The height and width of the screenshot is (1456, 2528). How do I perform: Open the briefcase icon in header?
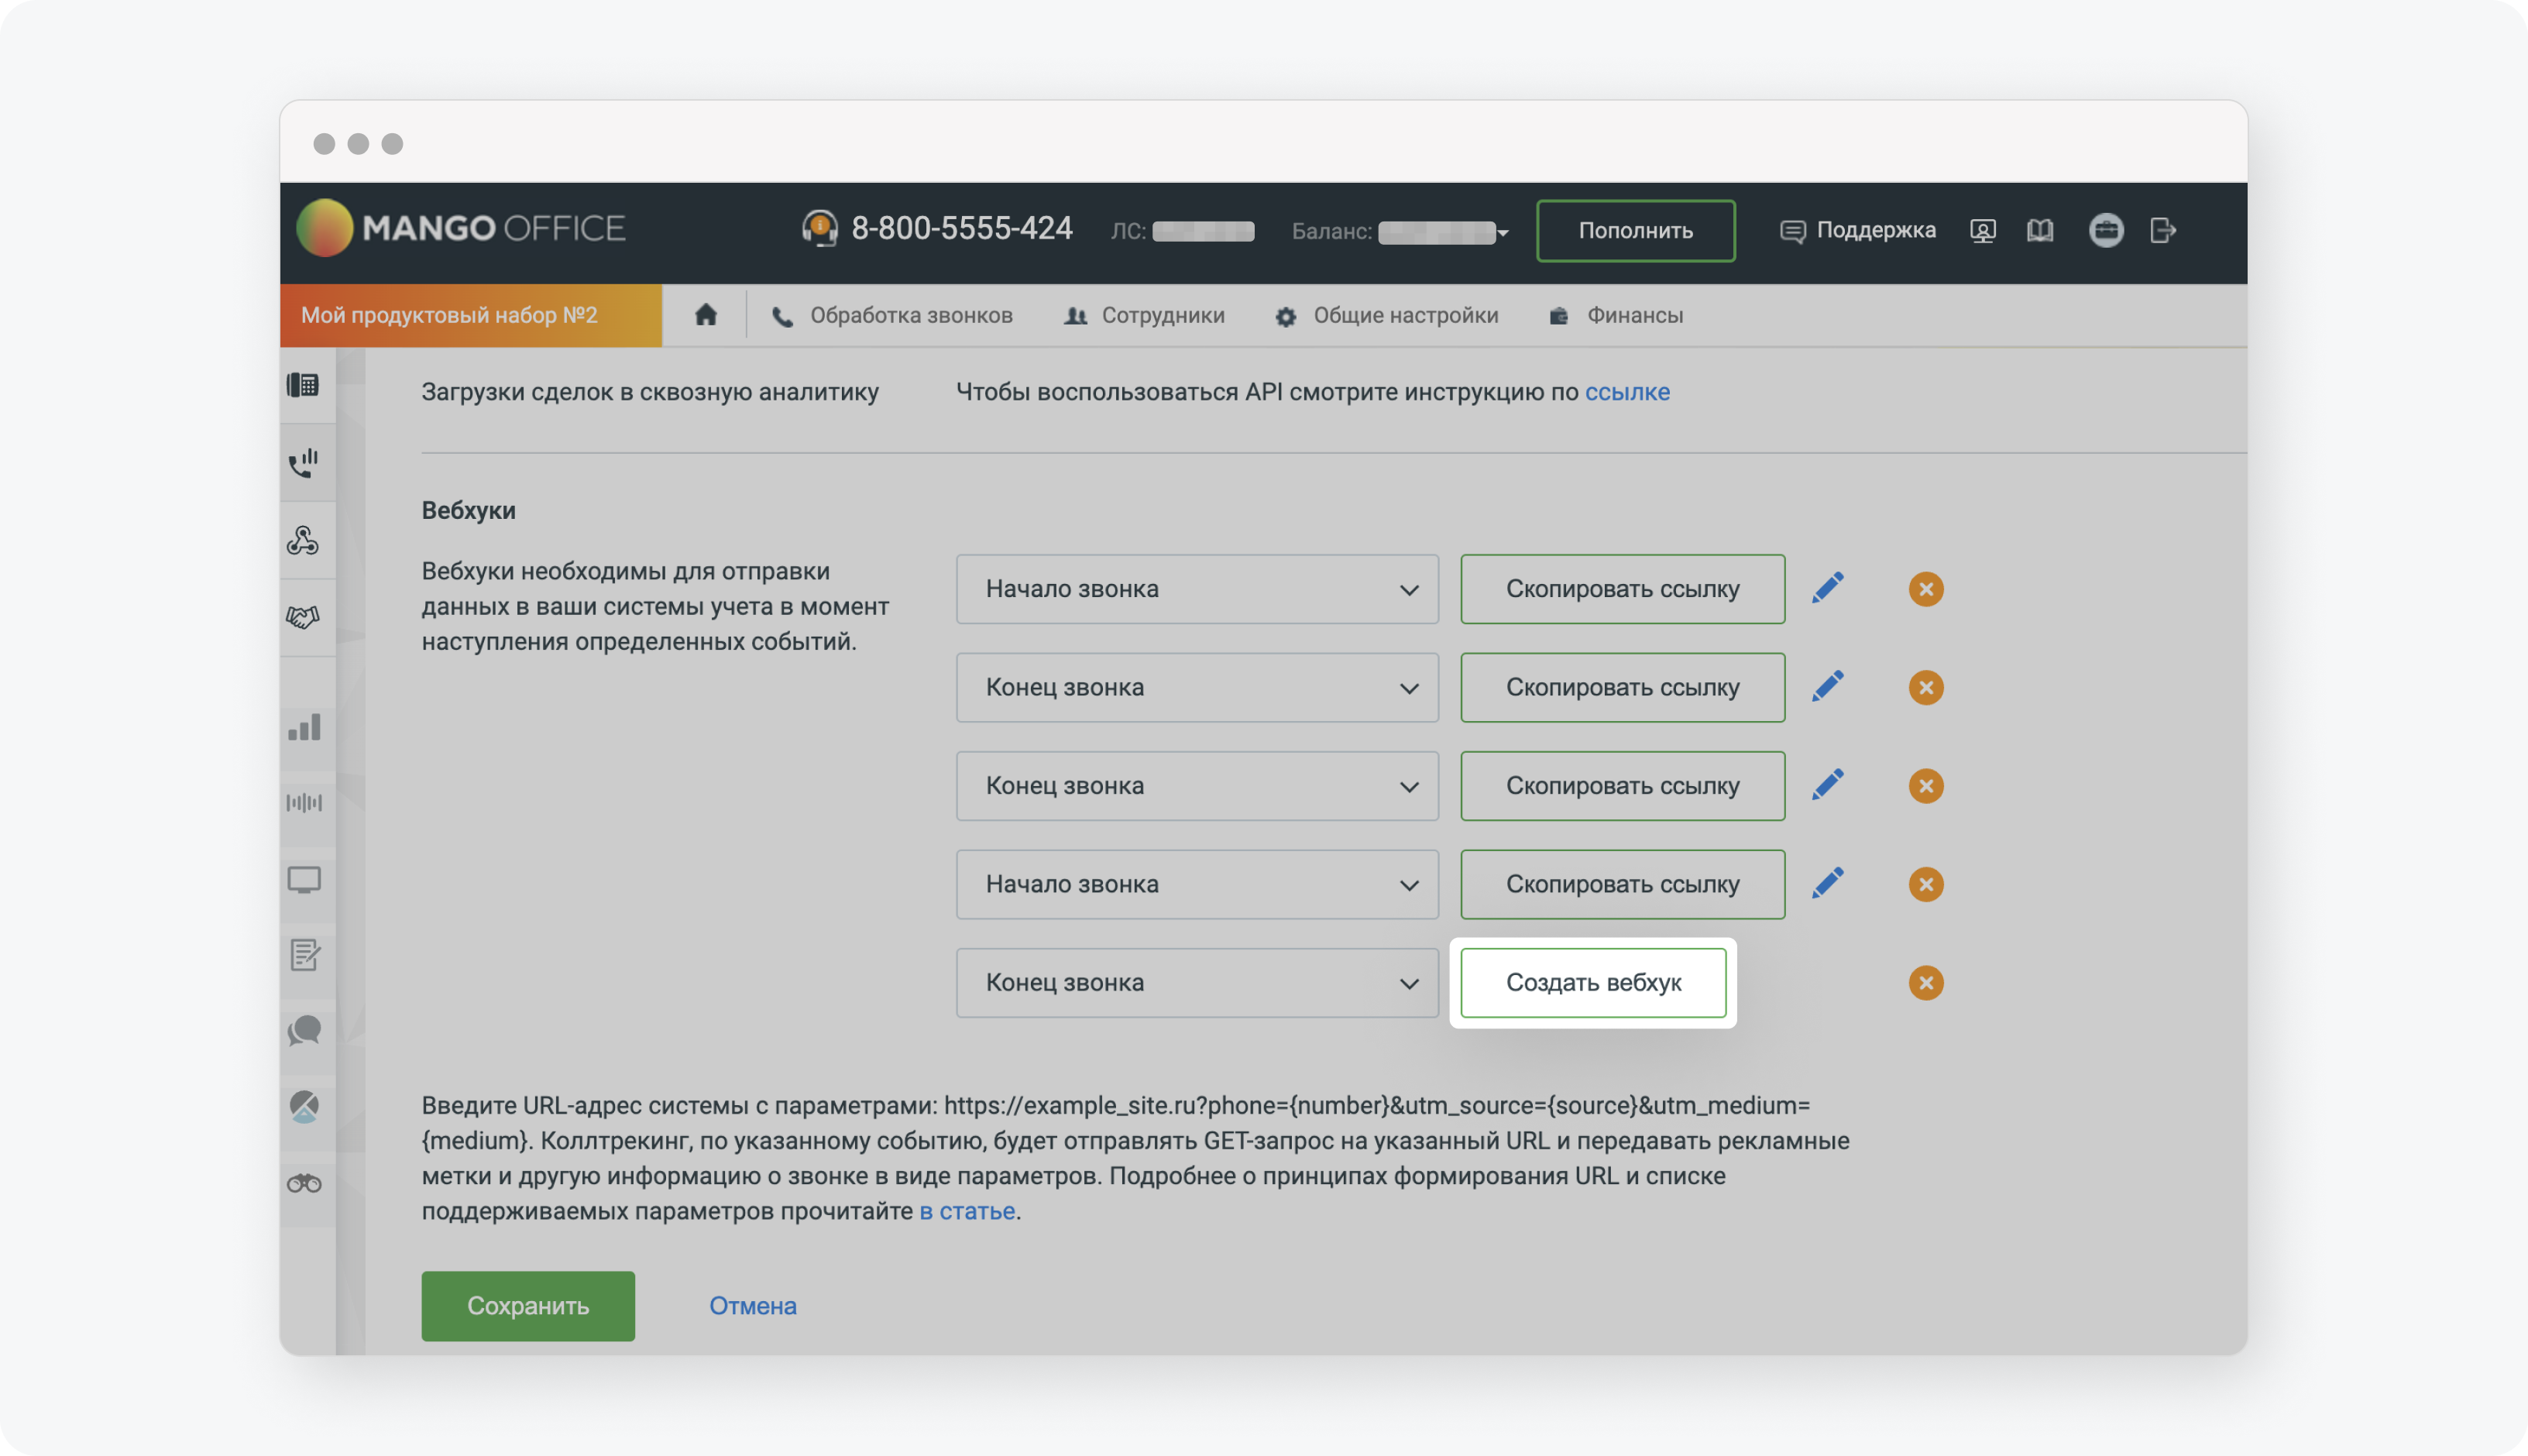click(2106, 231)
